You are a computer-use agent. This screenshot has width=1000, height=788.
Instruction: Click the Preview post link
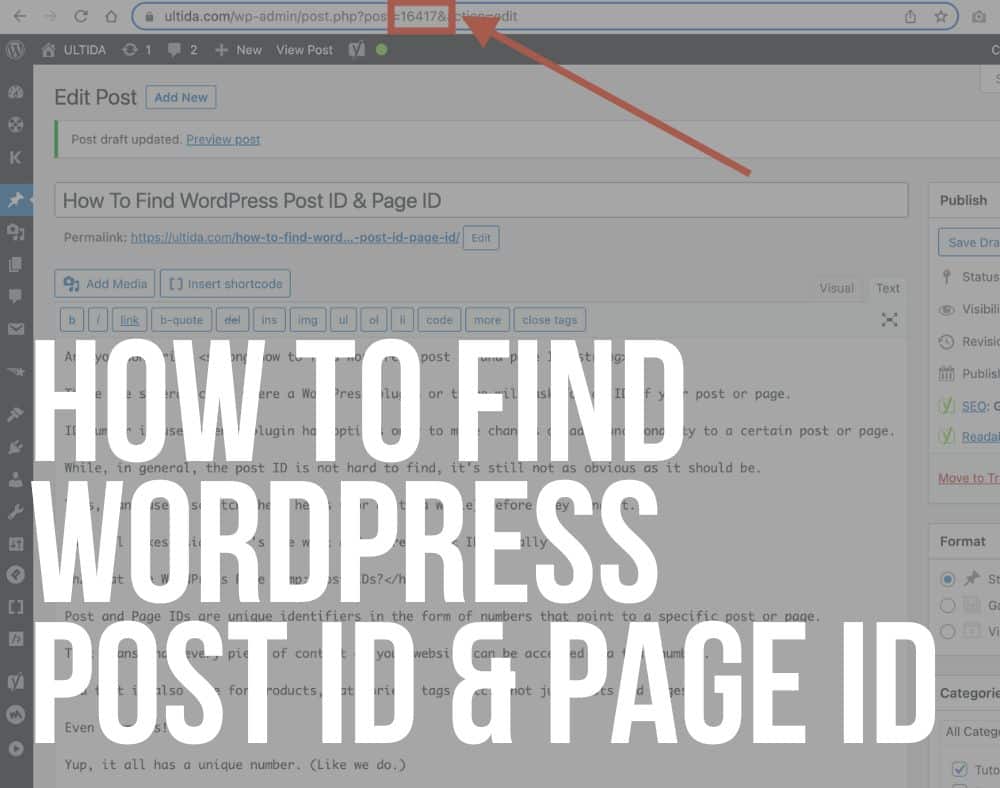tap(223, 139)
